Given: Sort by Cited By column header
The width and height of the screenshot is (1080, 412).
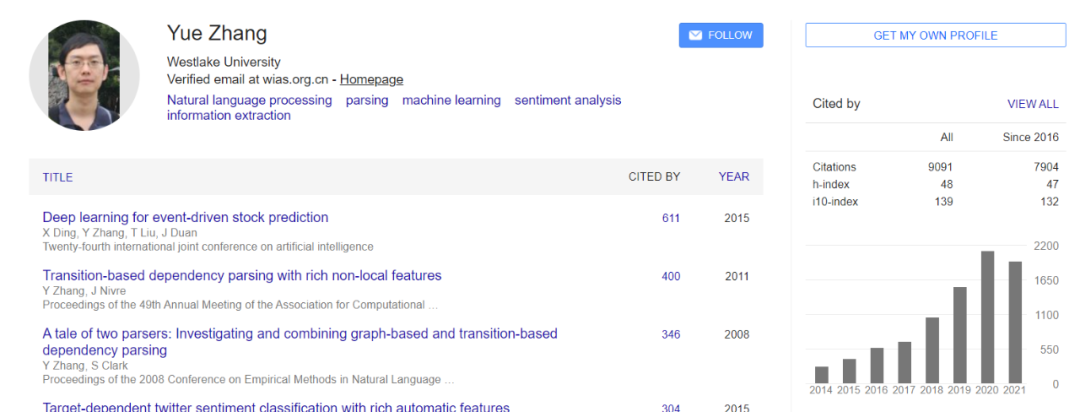Looking at the screenshot, I should pyautogui.click(x=654, y=177).
